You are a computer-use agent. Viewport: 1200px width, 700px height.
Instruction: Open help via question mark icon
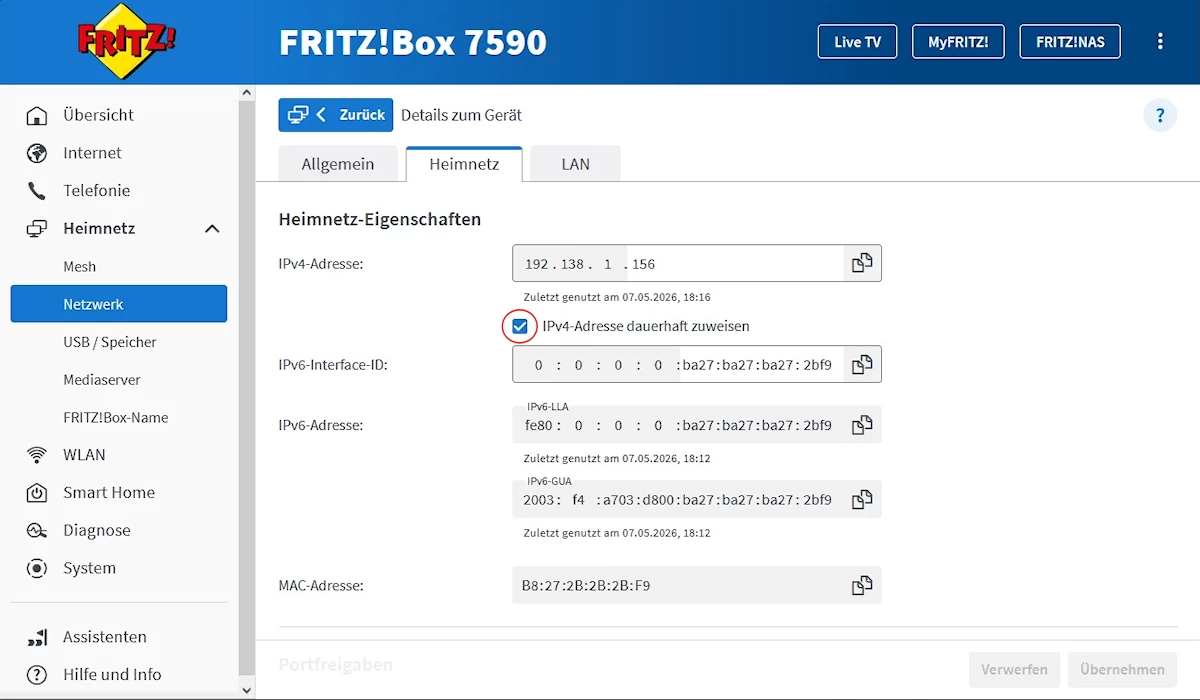pyautogui.click(x=1160, y=115)
